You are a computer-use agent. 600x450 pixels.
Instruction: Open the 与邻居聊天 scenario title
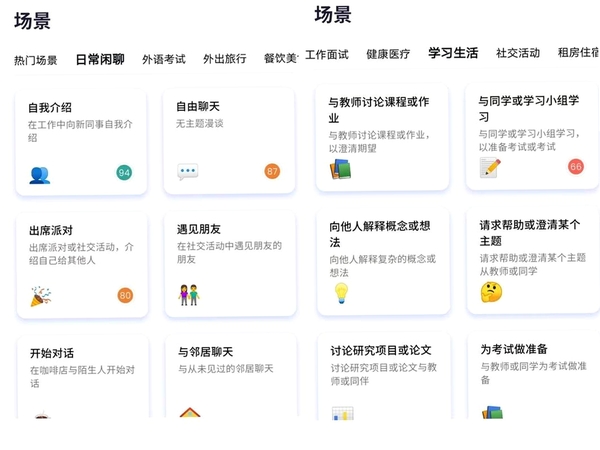coord(205,352)
